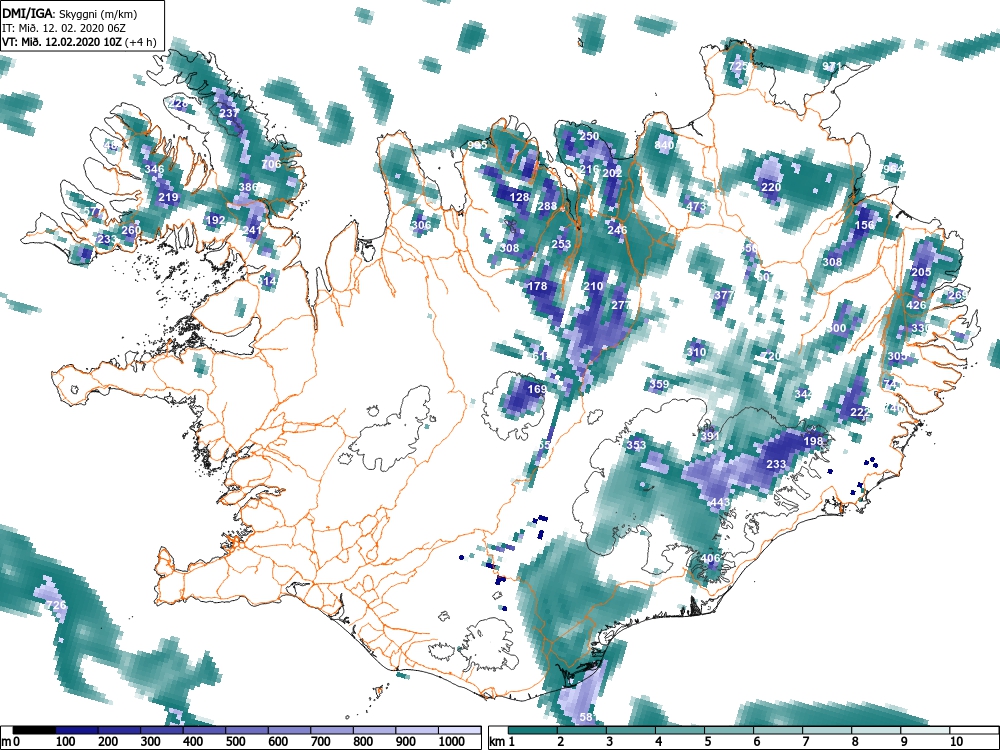
Task: Select the 'IT: Mið. 12. 02. 2020 06Z' line
Action: (64, 28)
